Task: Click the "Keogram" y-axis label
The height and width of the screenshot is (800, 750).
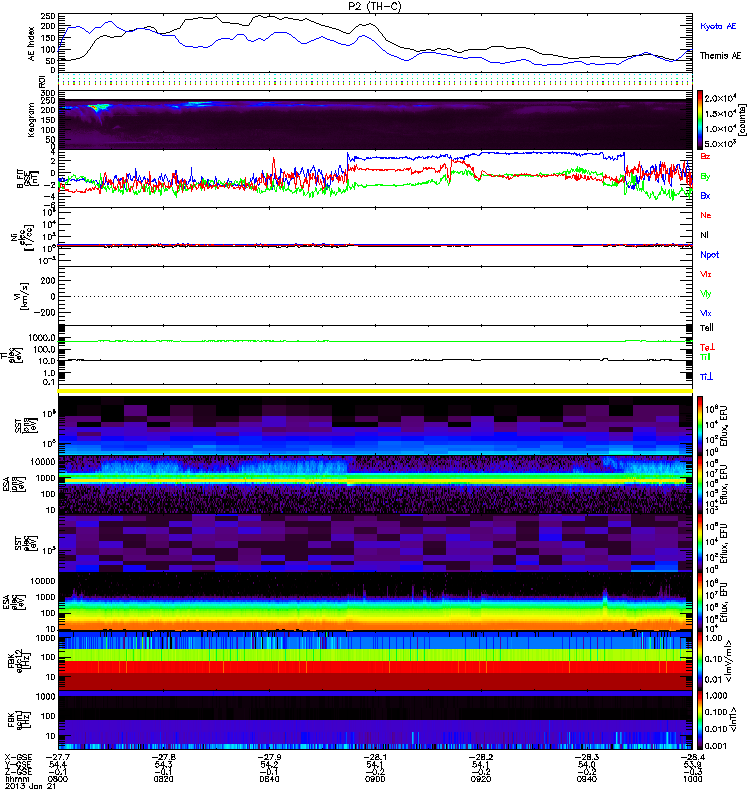Action: click(x=31, y=120)
